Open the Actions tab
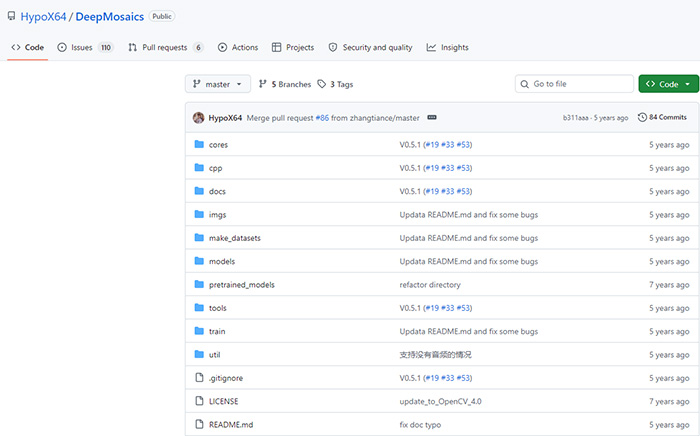Image resolution: width=700 pixels, height=436 pixels. point(238,47)
